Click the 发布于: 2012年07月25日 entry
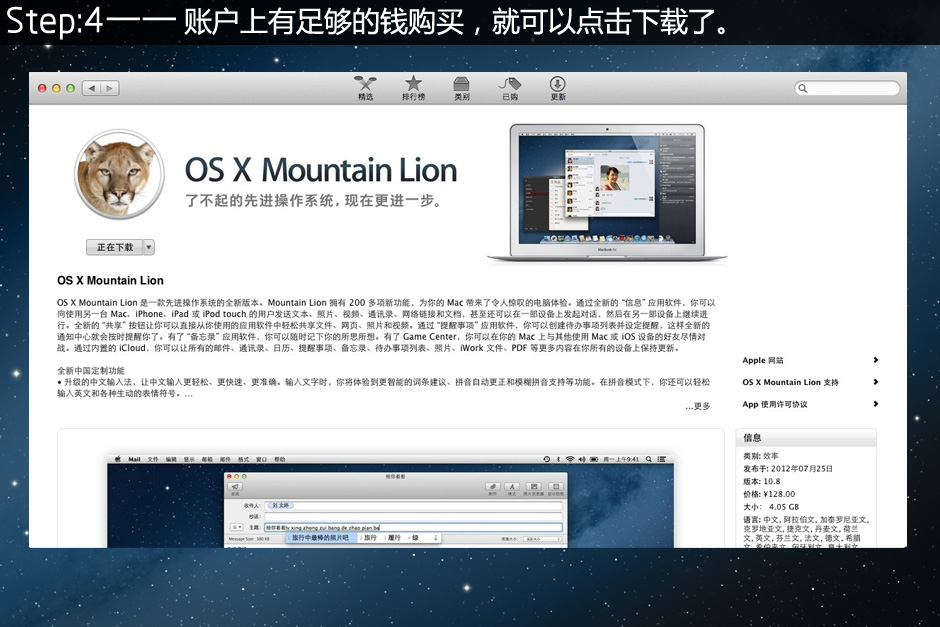The width and height of the screenshot is (940, 627). click(x=788, y=469)
